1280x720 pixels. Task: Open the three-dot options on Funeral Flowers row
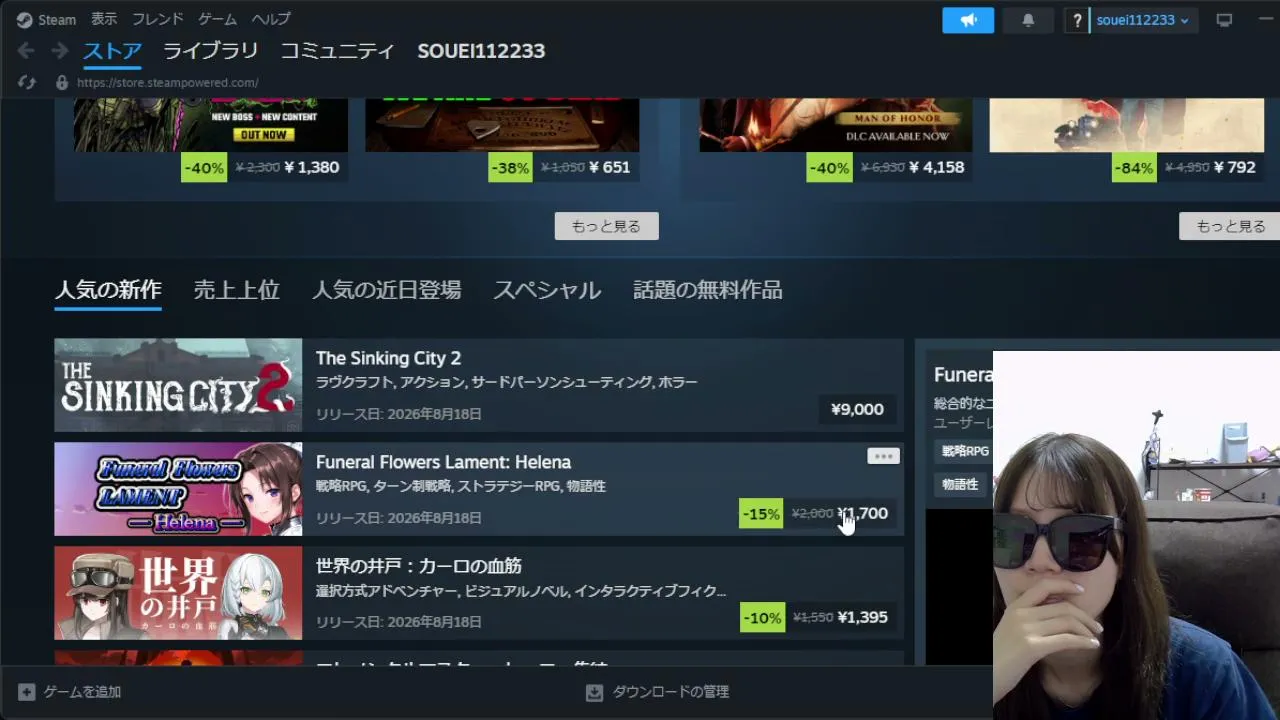883,456
